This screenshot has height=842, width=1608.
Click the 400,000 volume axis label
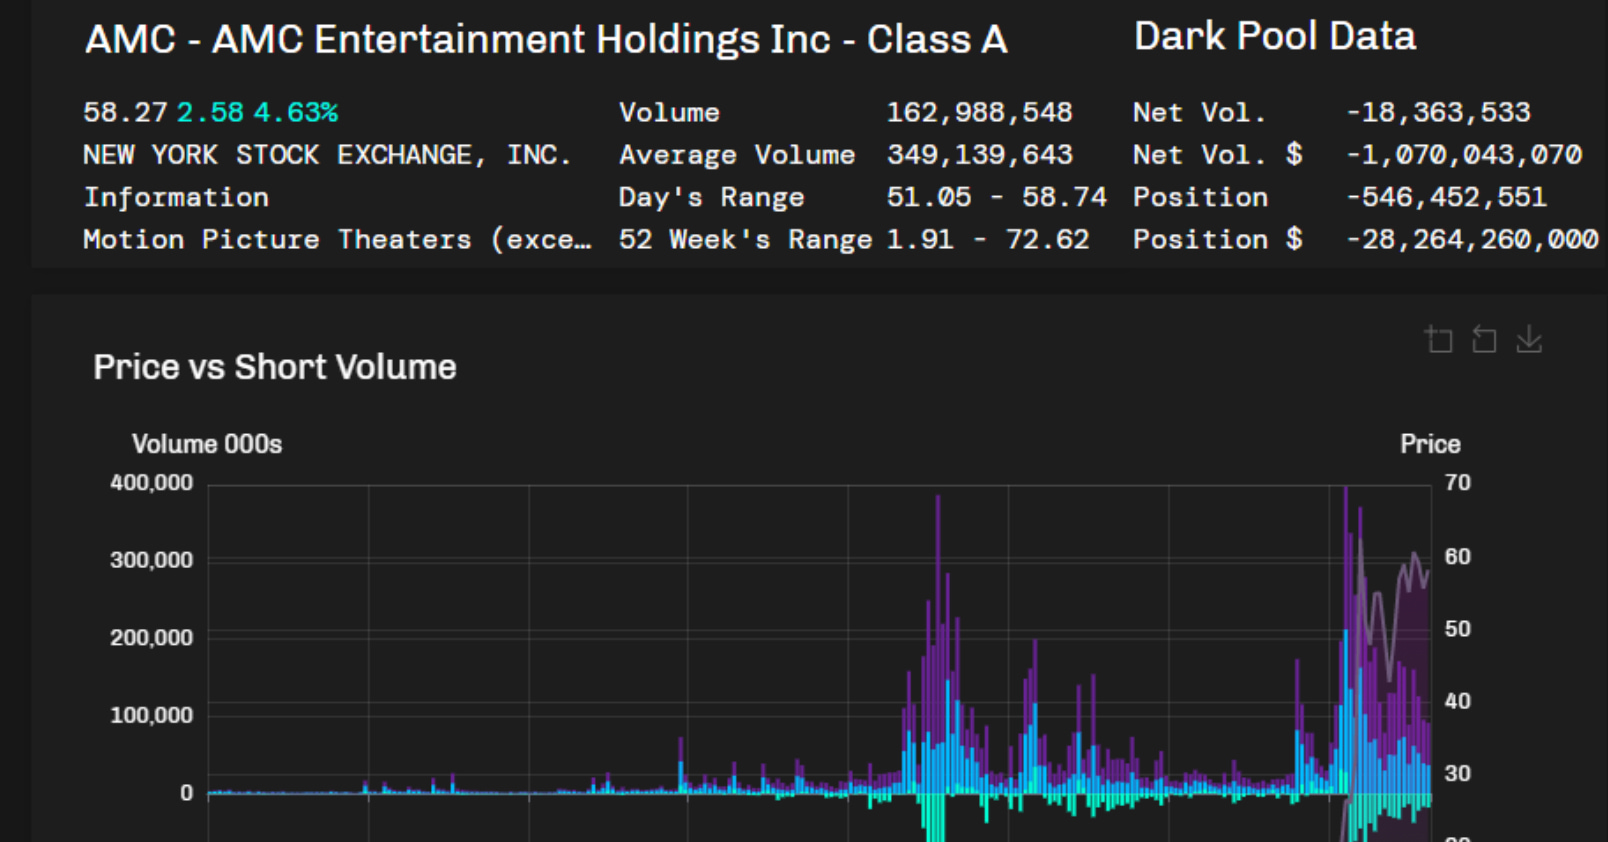pyautogui.click(x=151, y=483)
